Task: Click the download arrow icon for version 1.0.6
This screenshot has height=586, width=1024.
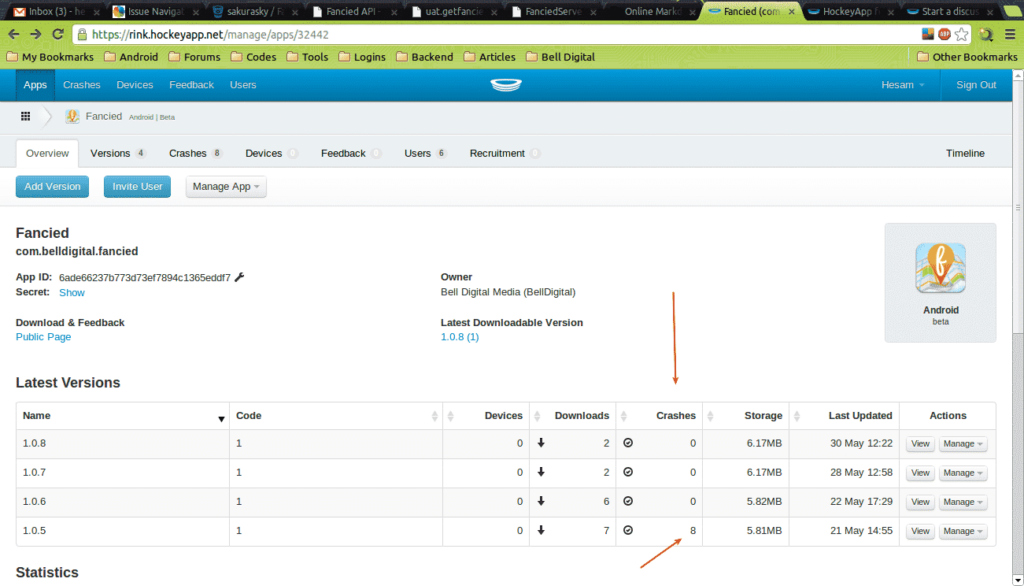Action: point(541,501)
